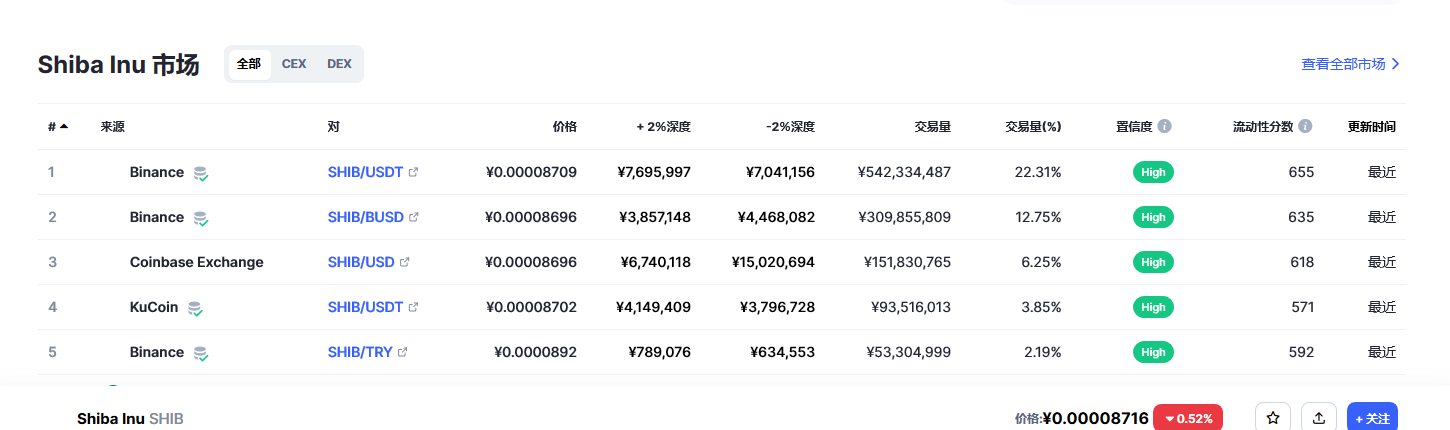Click liquidity score 571
The image size is (1450, 430).
1303,307
